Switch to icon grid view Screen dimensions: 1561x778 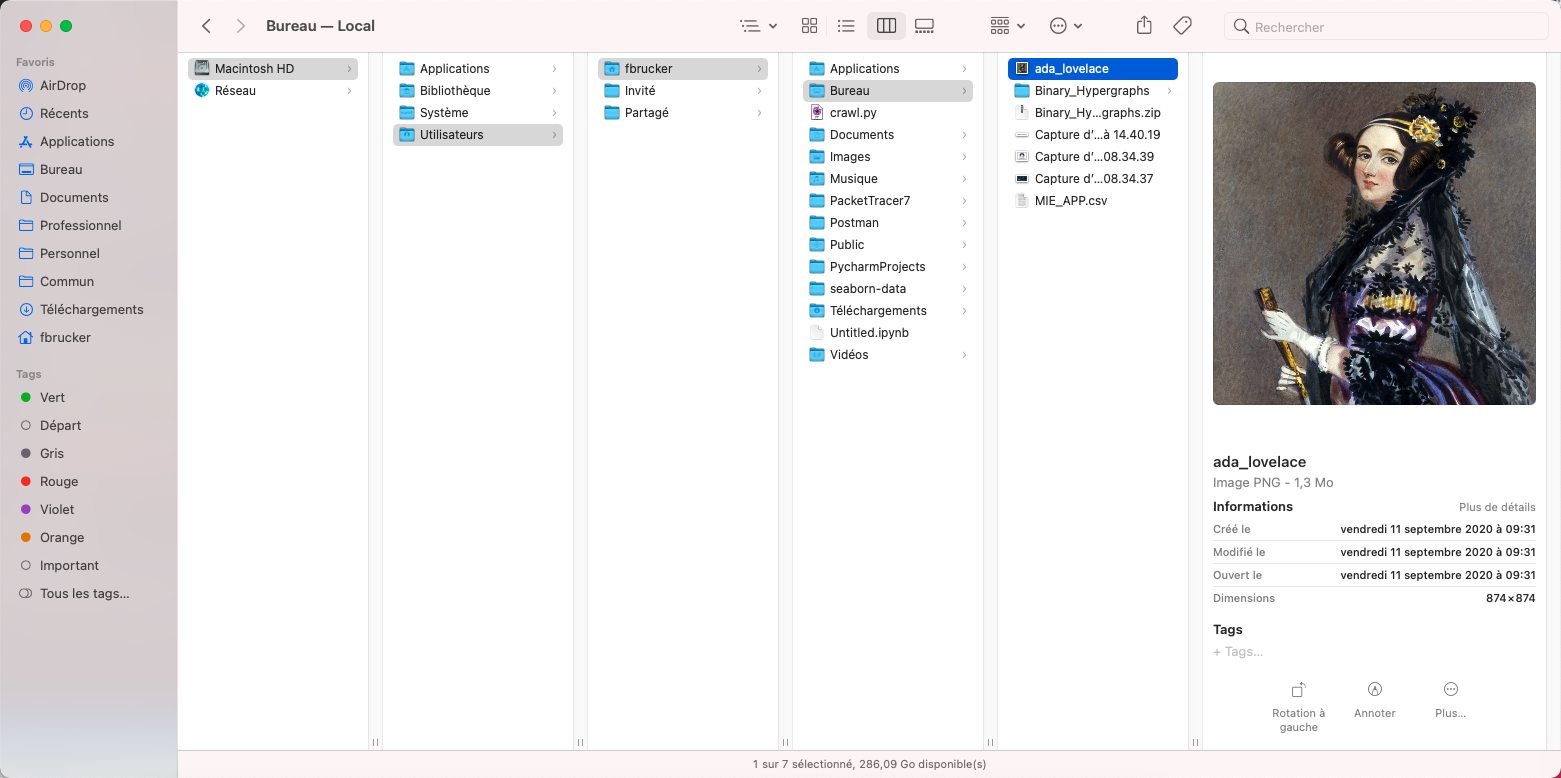pyautogui.click(x=809, y=25)
